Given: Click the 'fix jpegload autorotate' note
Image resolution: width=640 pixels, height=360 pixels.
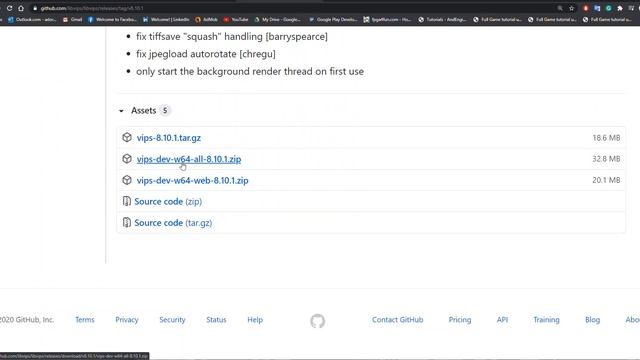Looking at the screenshot, I should pyautogui.click(x=206, y=54).
